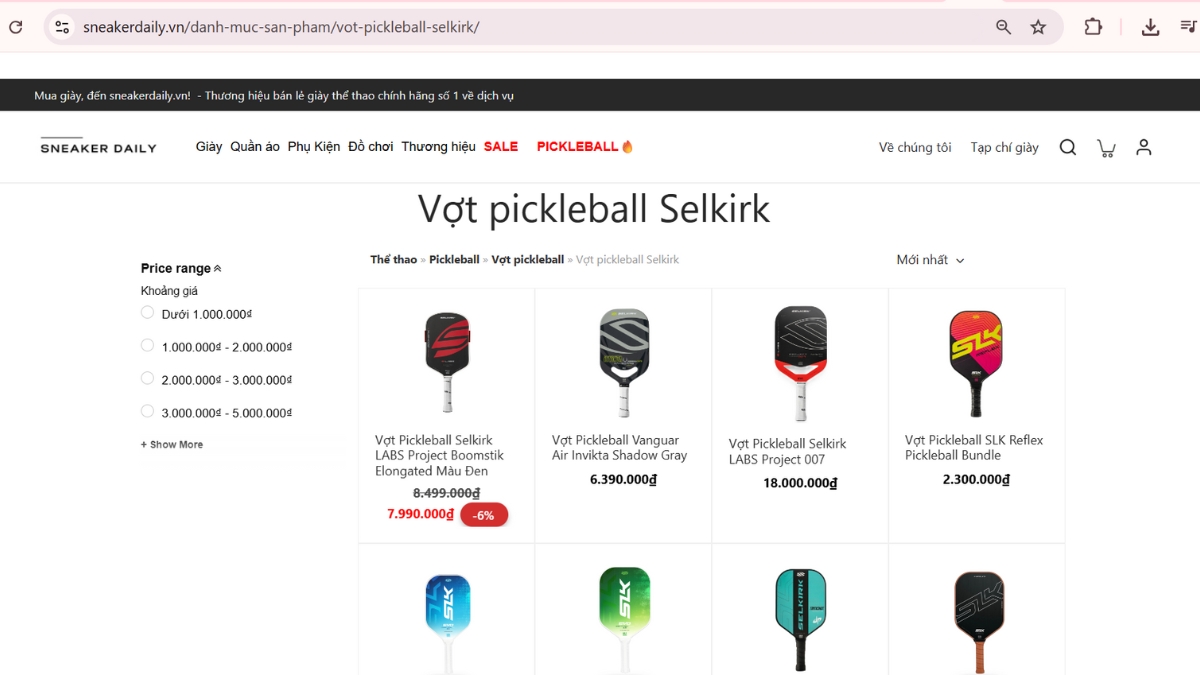
Task: Bookmark this page with the star icon
Action: click(x=1038, y=27)
